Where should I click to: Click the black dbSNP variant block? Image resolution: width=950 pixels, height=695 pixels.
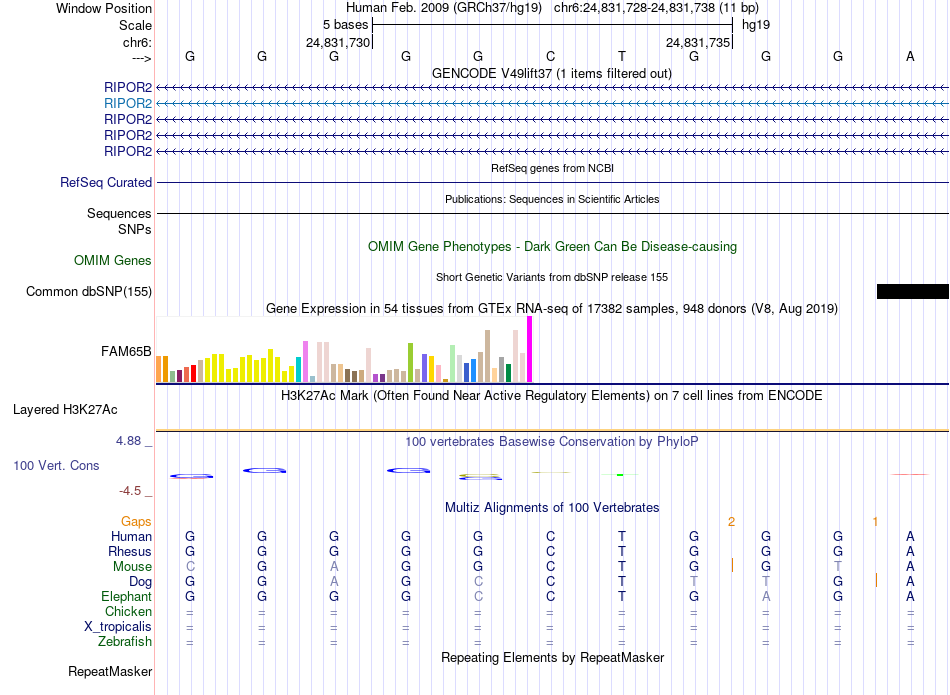point(912,291)
